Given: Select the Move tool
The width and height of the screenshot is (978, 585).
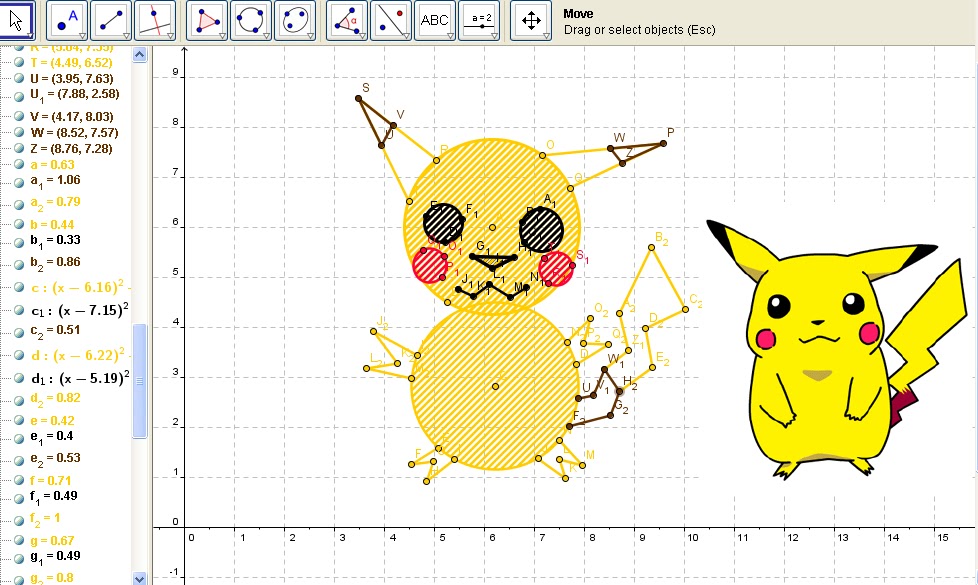Looking at the screenshot, I should pyautogui.click(x=14, y=20).
